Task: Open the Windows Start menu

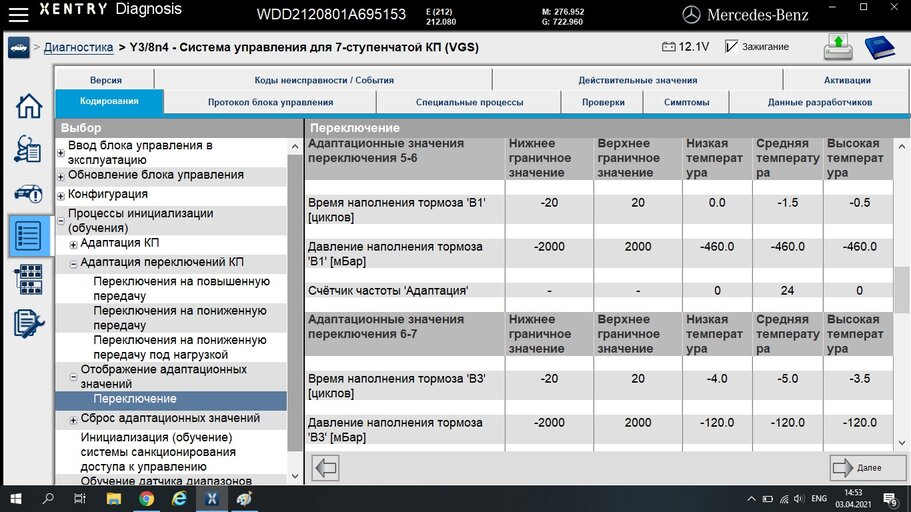Action: (x=16, y=499)
